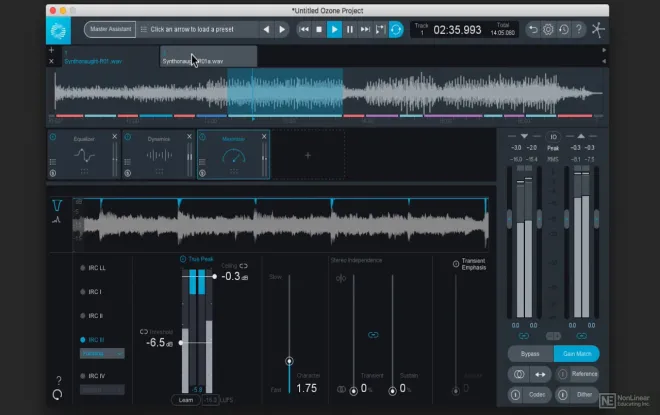Screen dimensions: 660x415
Task: Enable Transient Emphasis
Action: point(456,264)
